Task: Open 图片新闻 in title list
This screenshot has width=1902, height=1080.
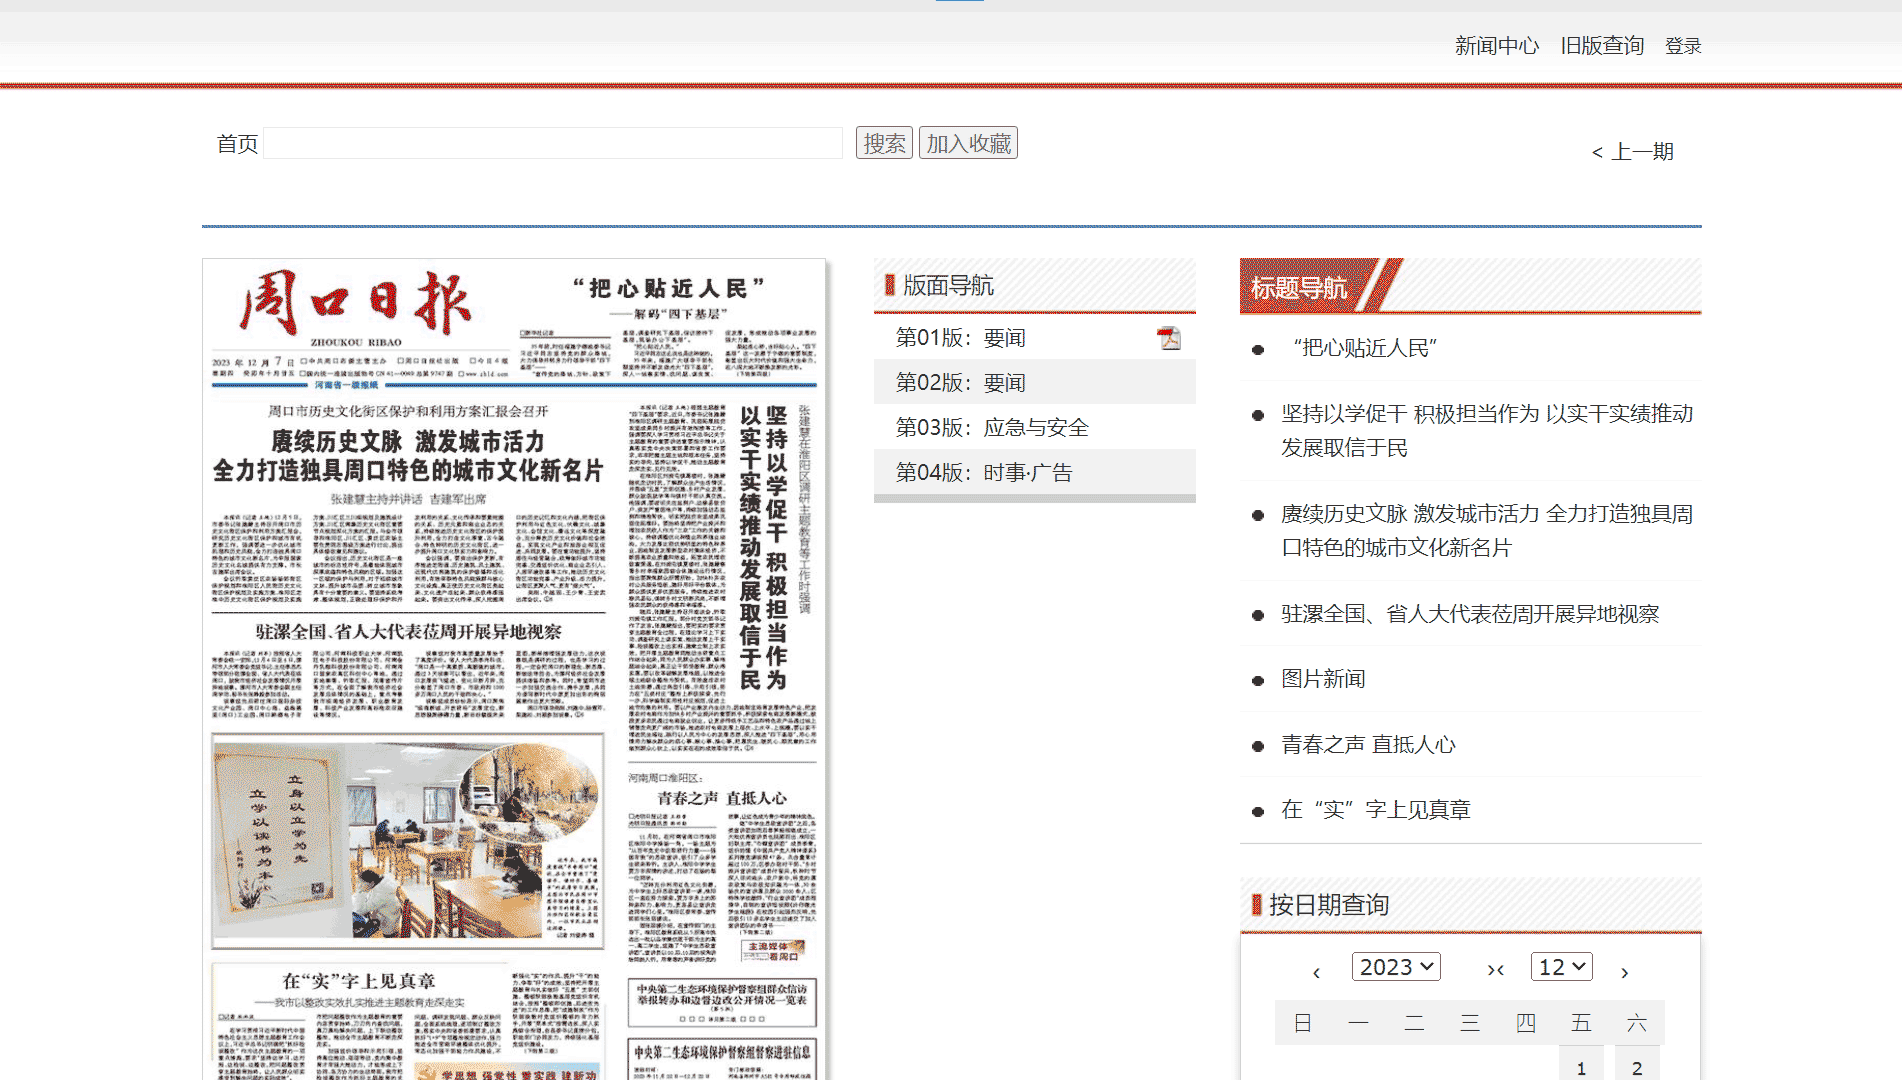Action: pyautogui.click(x=1323, y=679)
